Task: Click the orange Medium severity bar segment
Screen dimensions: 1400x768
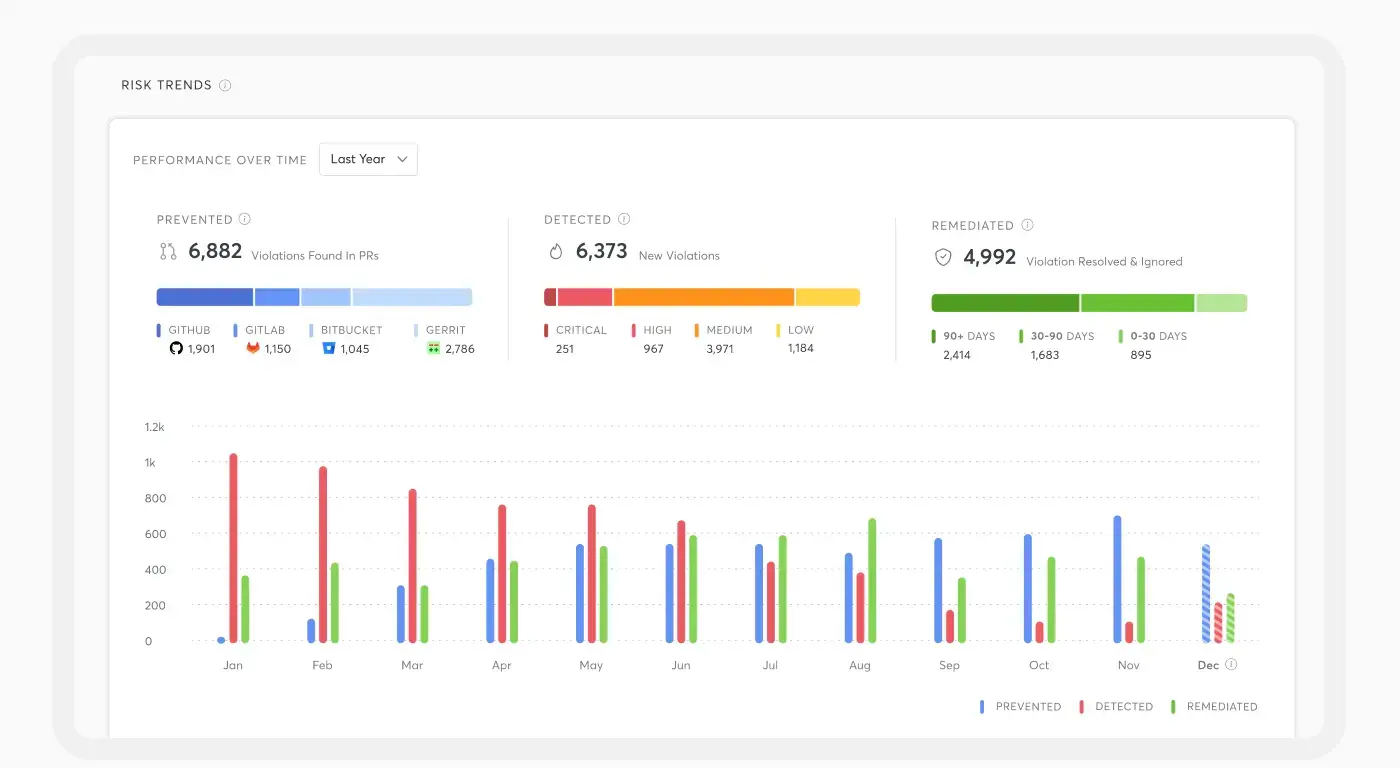Action: (x=703, y=297)
